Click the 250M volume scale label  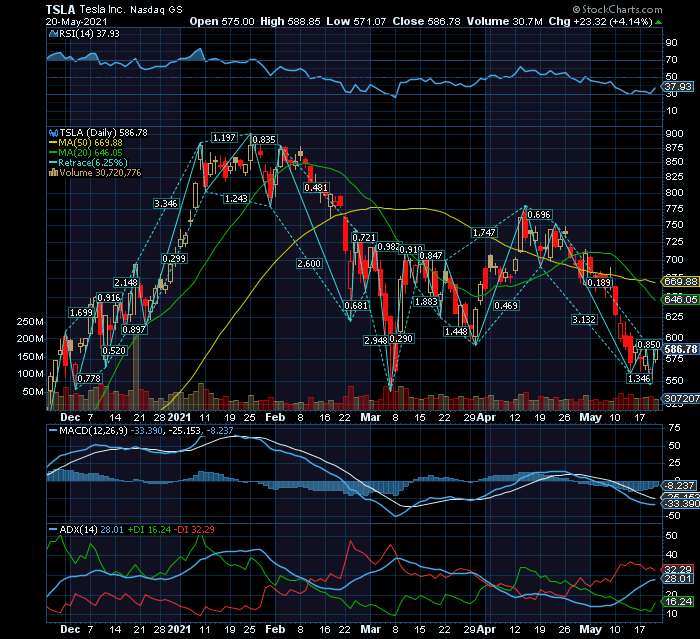pos(30,322)
